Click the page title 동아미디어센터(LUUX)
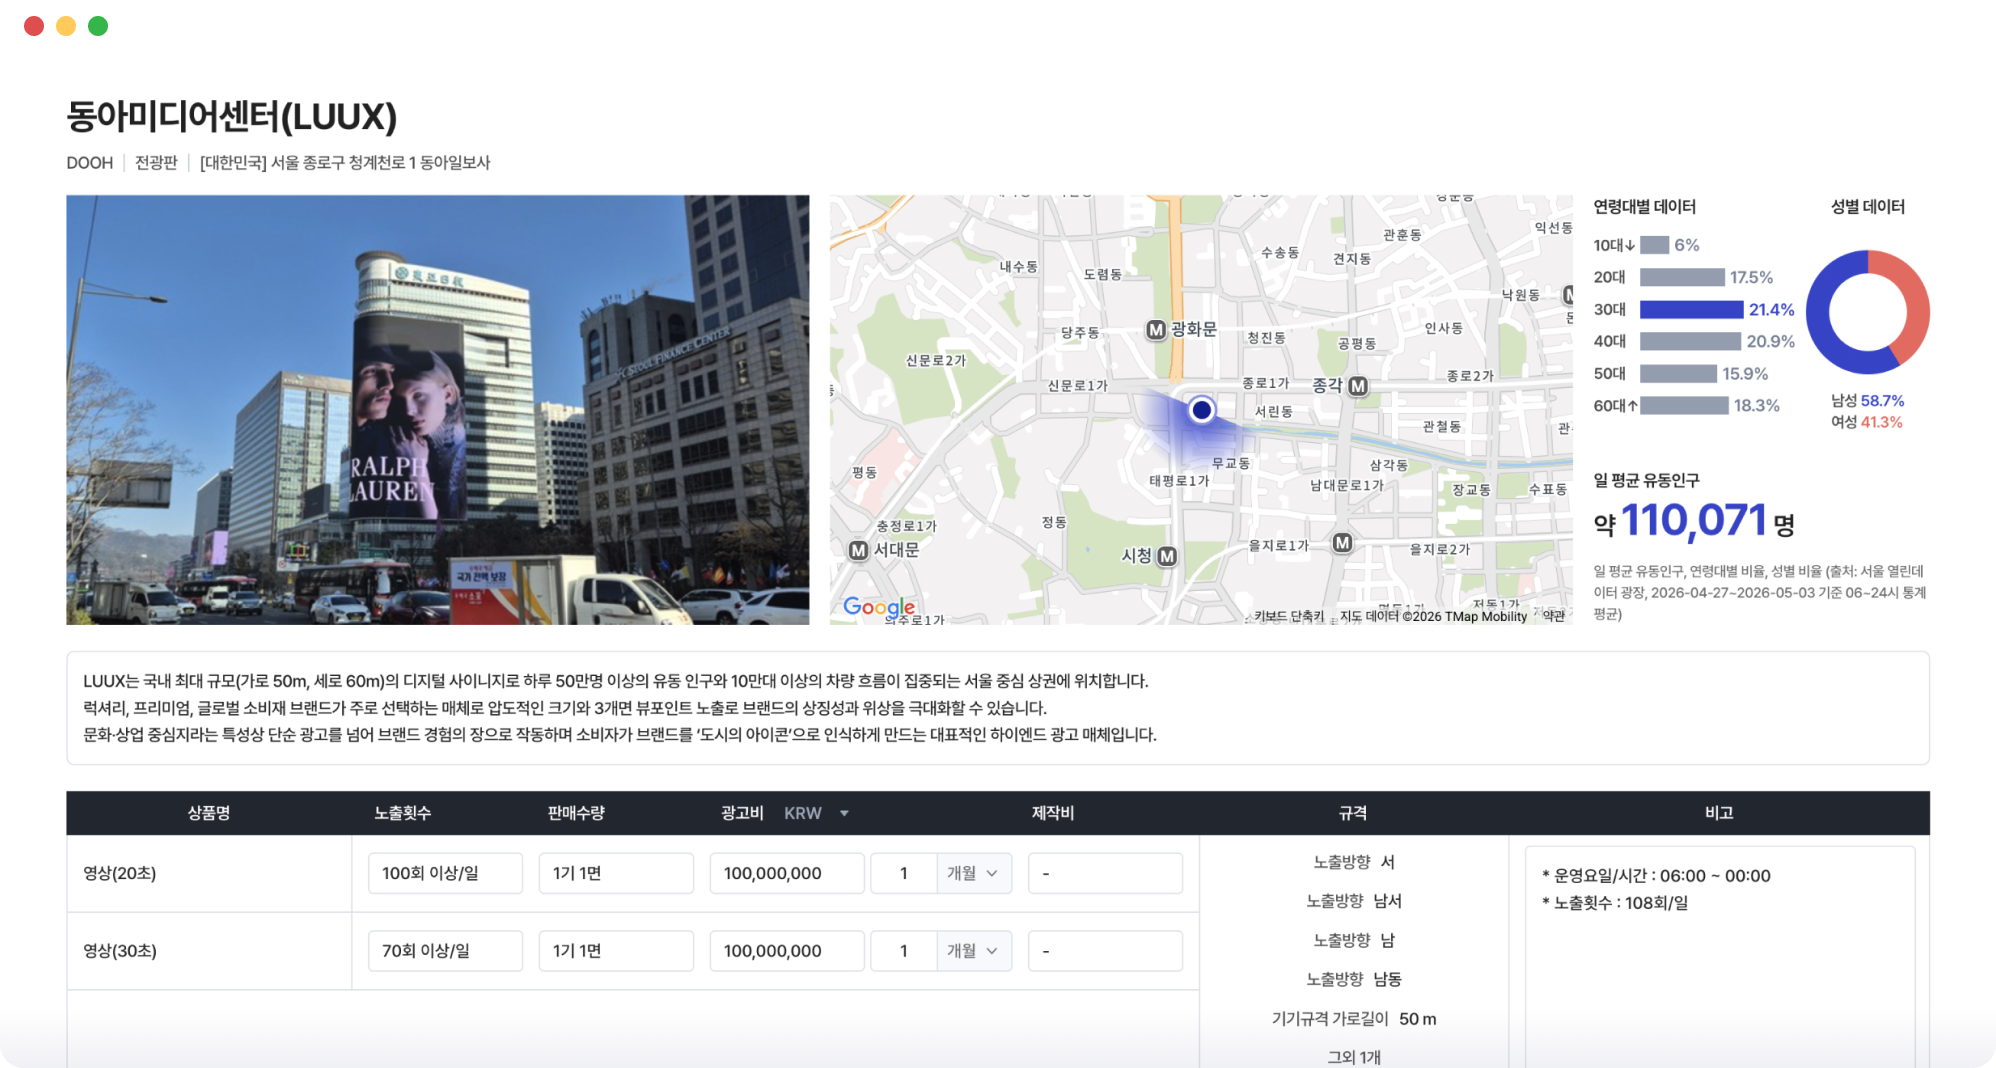 click(x=232, y=117)
